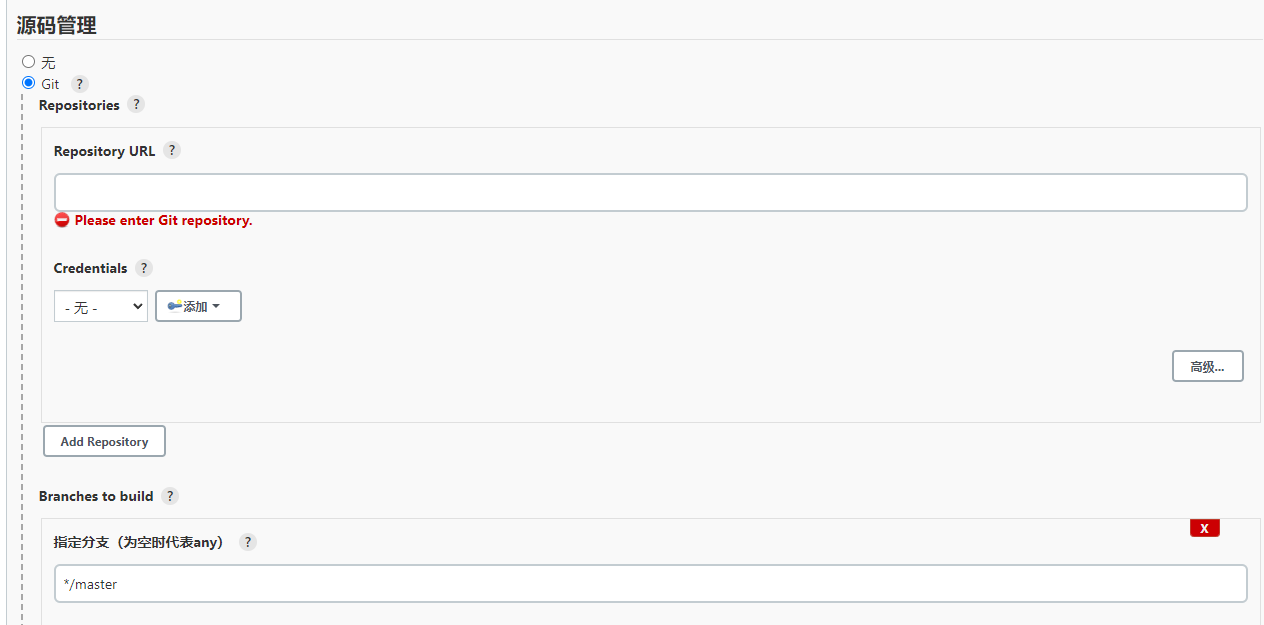Show help for Repositories section

coord(136,104)
